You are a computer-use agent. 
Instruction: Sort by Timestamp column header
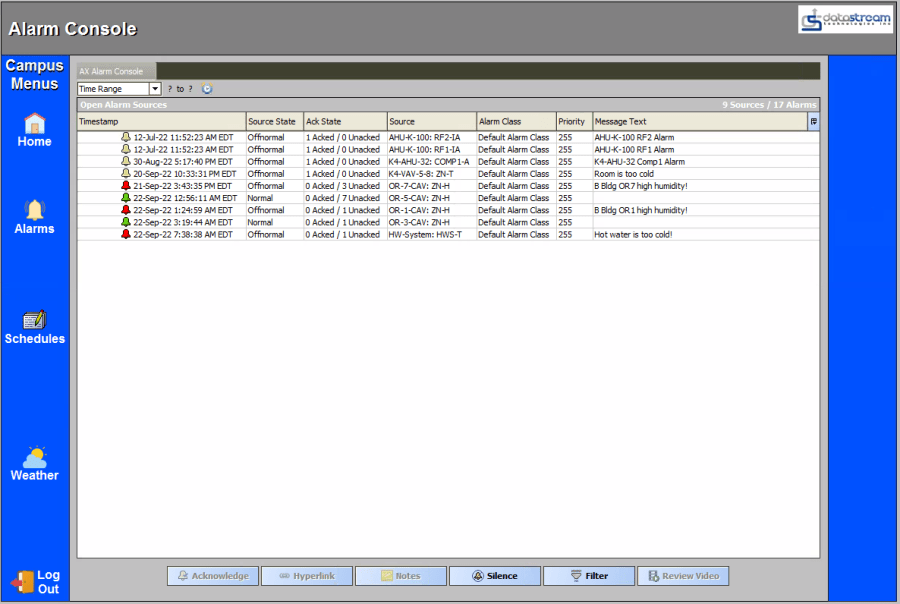[161, 122]
